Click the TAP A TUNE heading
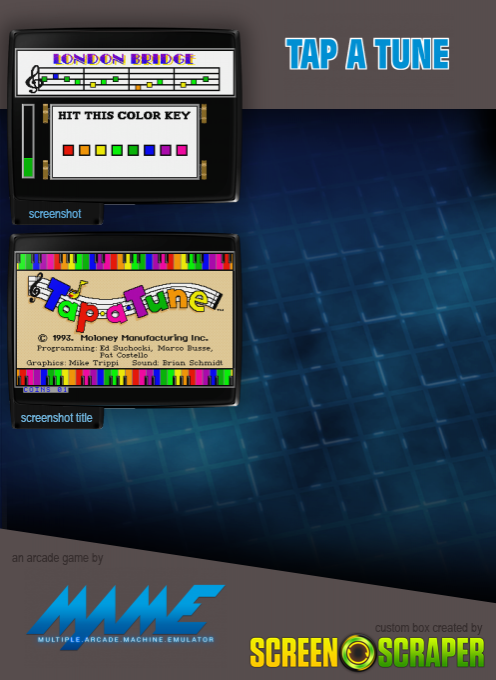This screenshot has height=680, width=496. [367, 54]
